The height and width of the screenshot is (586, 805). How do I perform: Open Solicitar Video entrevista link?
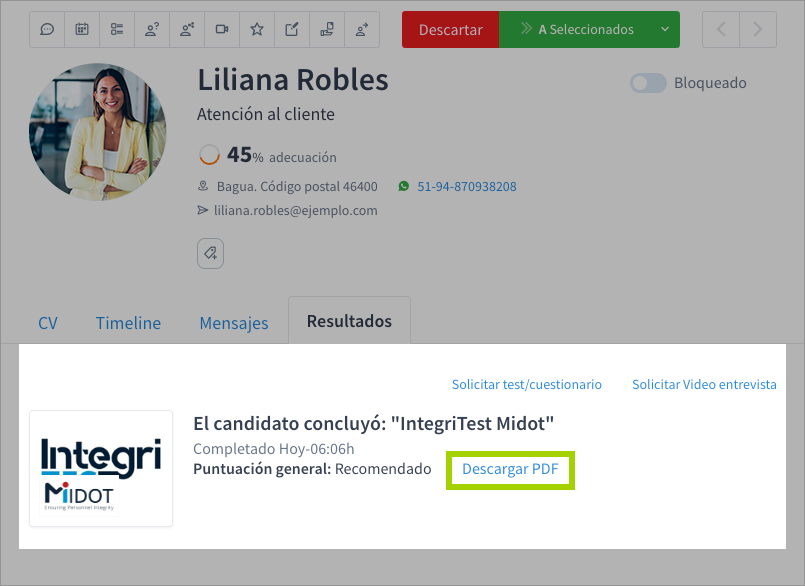pos(704,383)
